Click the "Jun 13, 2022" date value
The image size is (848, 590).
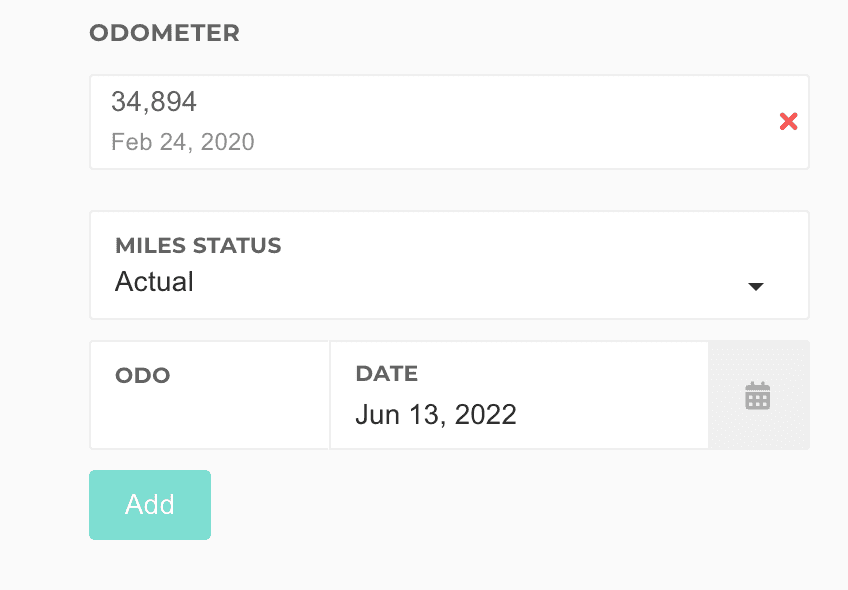click(436, 414)
